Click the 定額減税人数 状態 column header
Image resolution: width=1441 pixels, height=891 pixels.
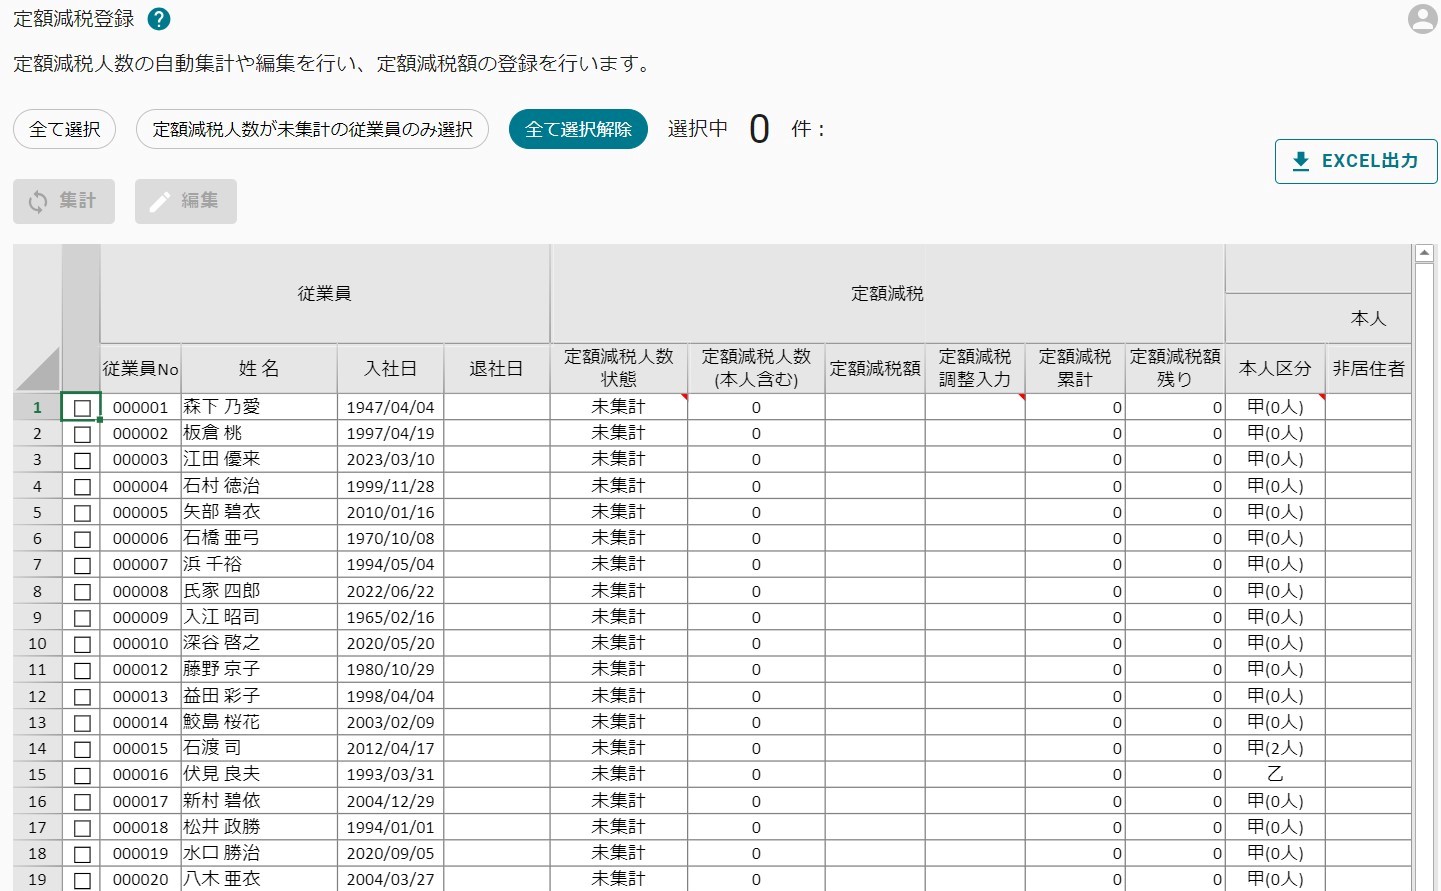[619, 368]
